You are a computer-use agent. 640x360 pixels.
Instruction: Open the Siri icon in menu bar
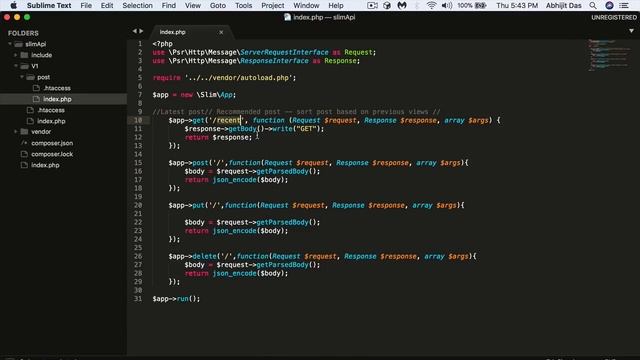click(x=609, y=5)
